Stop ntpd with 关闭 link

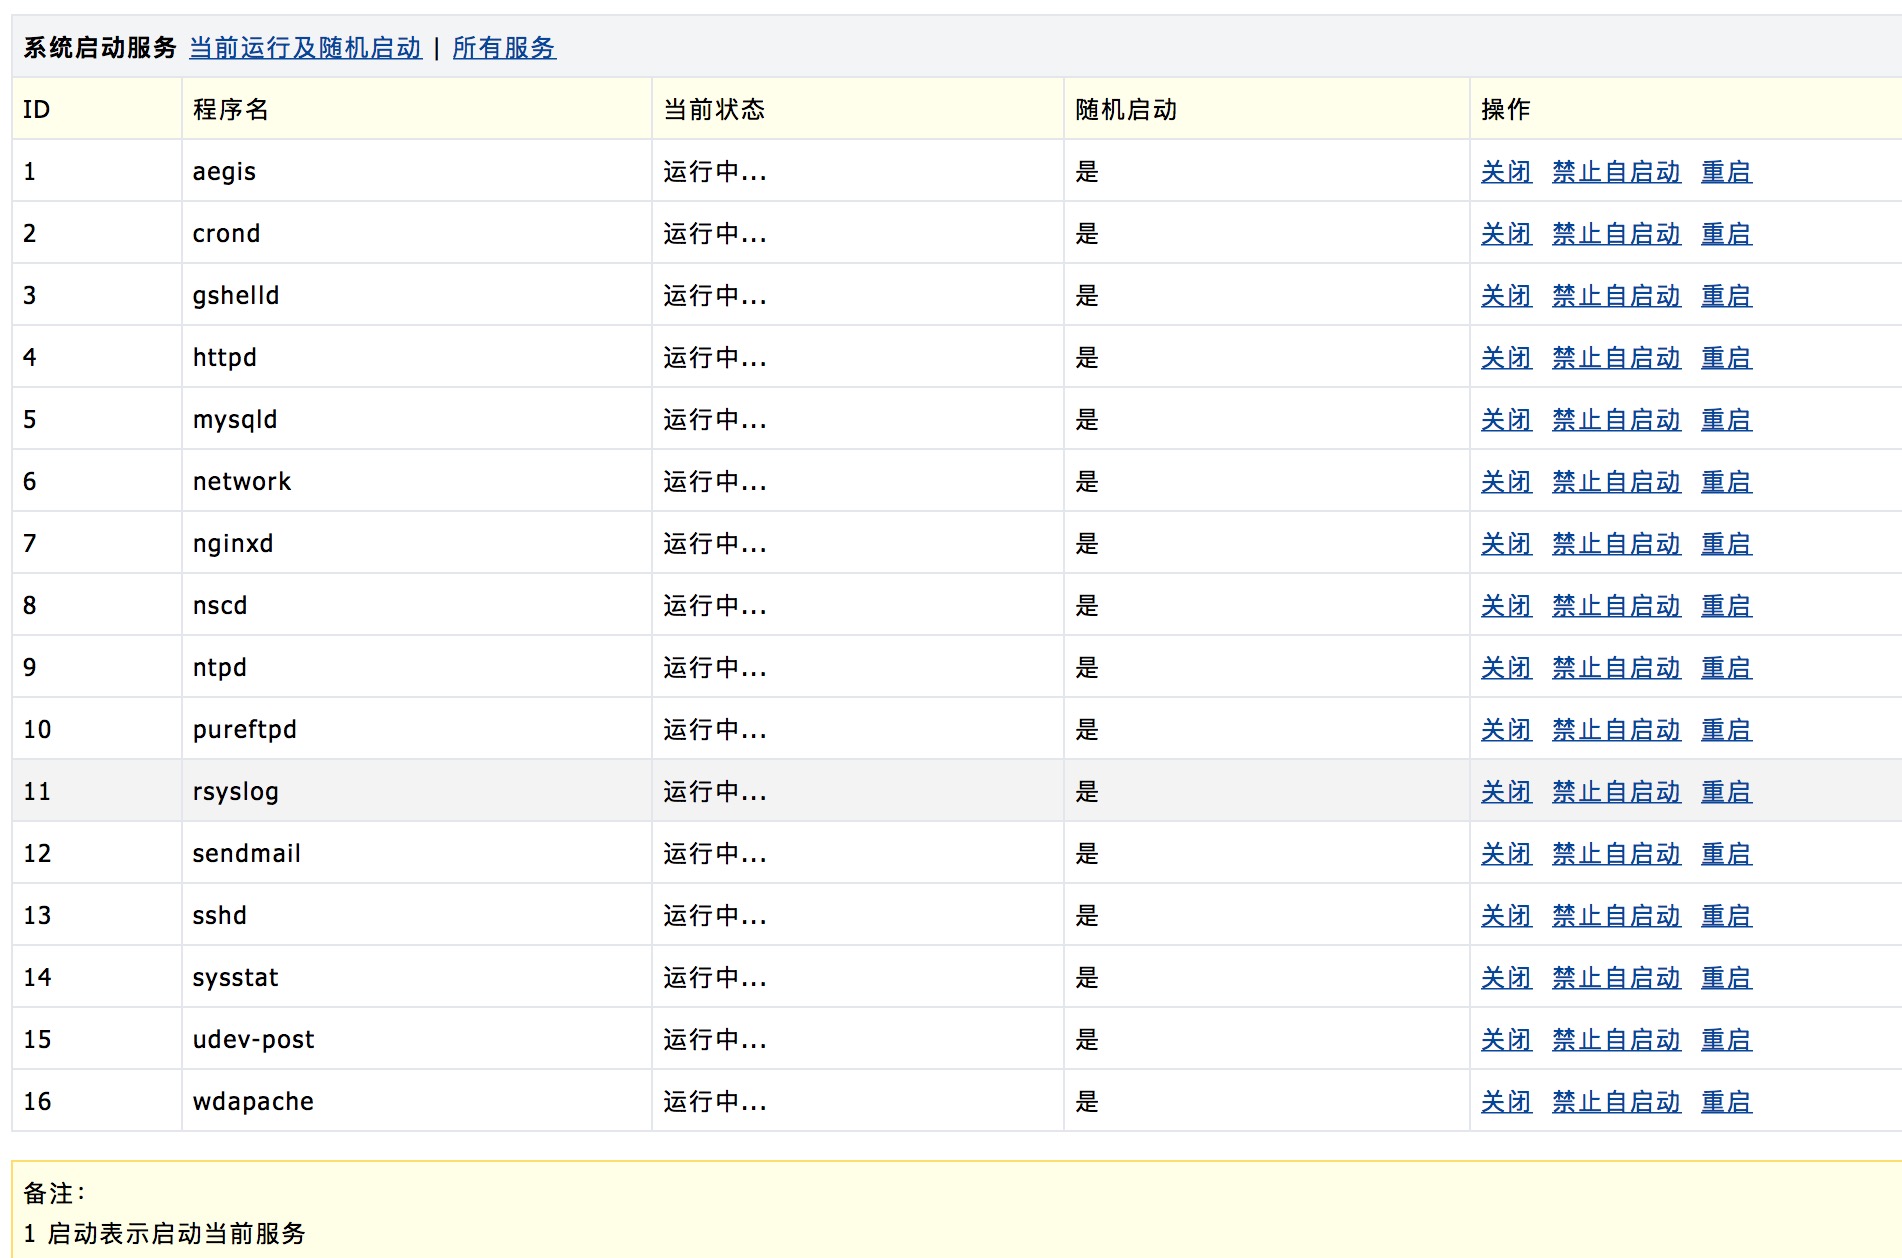(x=1506, y=668)
